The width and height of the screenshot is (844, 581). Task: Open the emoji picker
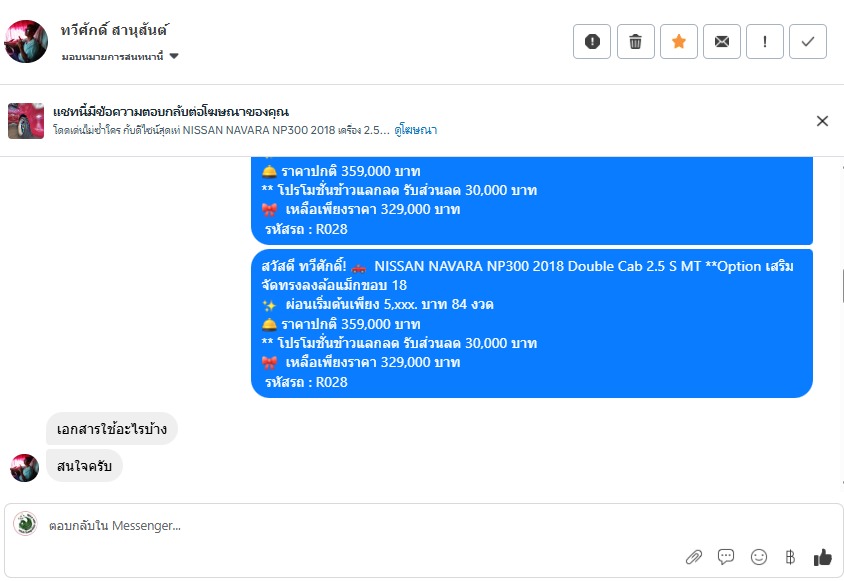point(758,557)
